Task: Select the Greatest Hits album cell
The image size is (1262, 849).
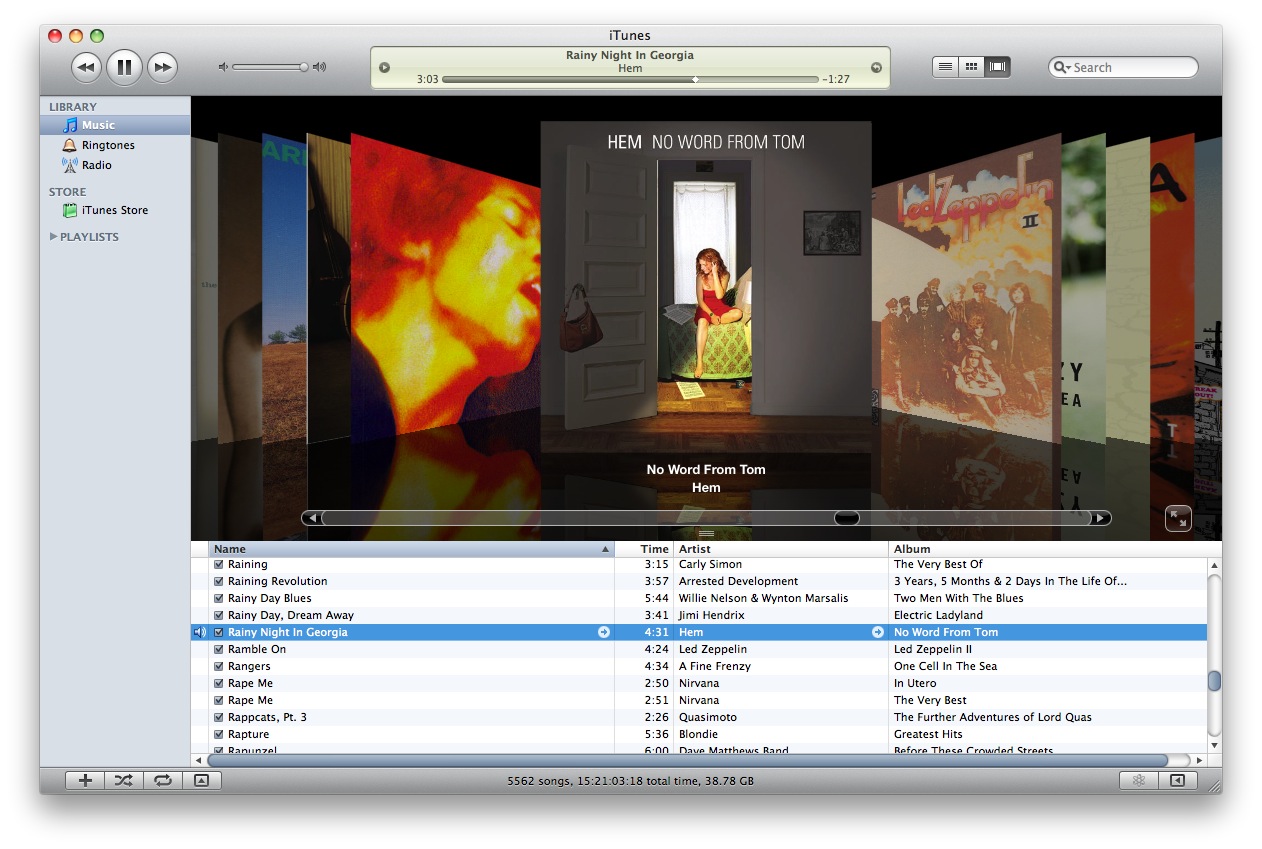Action: pos(1048,734)
